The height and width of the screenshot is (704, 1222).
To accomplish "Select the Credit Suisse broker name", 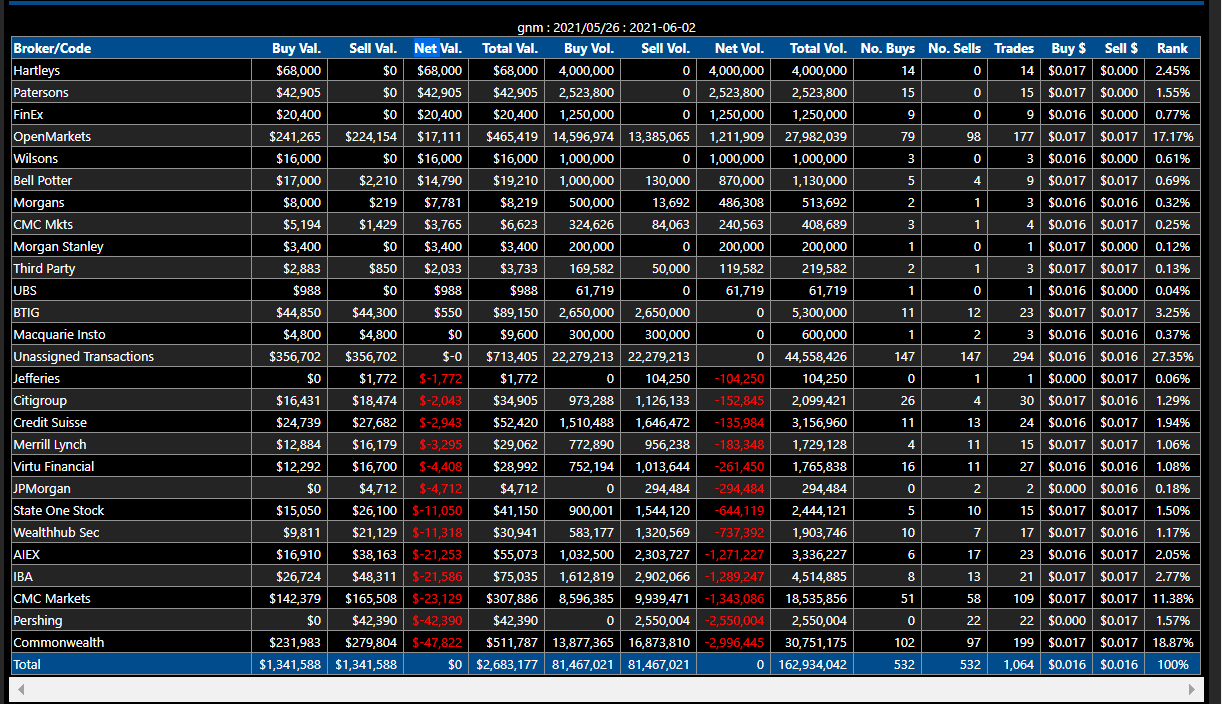I will click(50, 422).
